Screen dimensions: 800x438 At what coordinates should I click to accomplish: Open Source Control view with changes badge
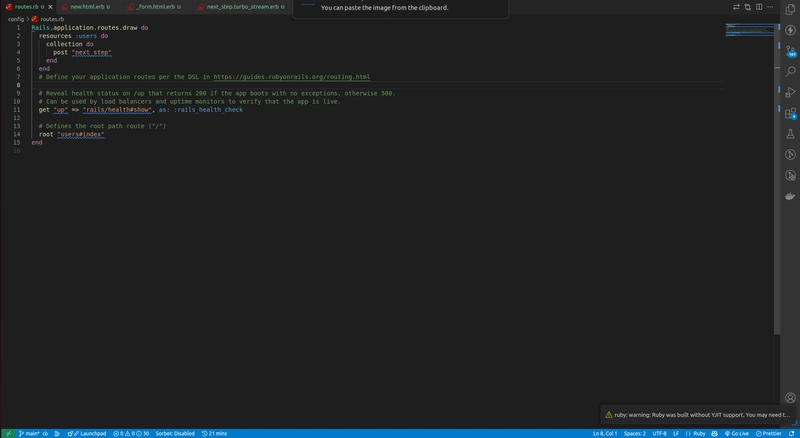click(790, 51)
